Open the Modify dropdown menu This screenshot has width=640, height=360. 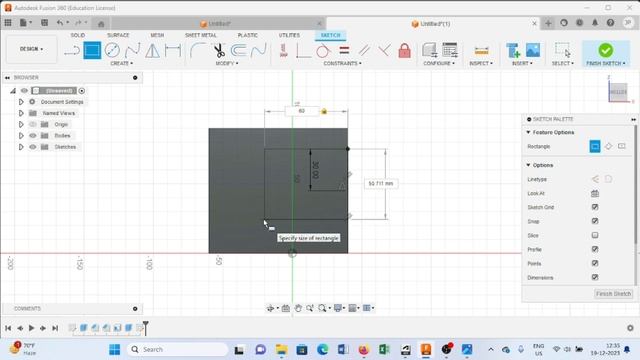(x=227, y=64)
